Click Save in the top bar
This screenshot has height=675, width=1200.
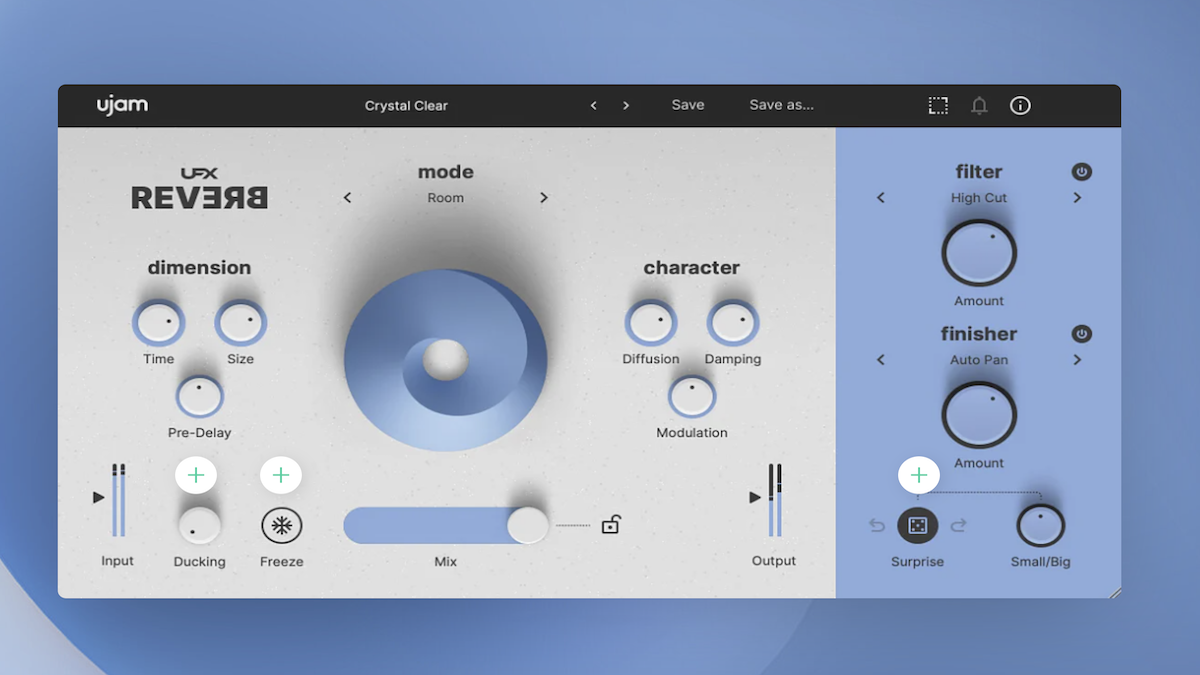tap(688, 105)
